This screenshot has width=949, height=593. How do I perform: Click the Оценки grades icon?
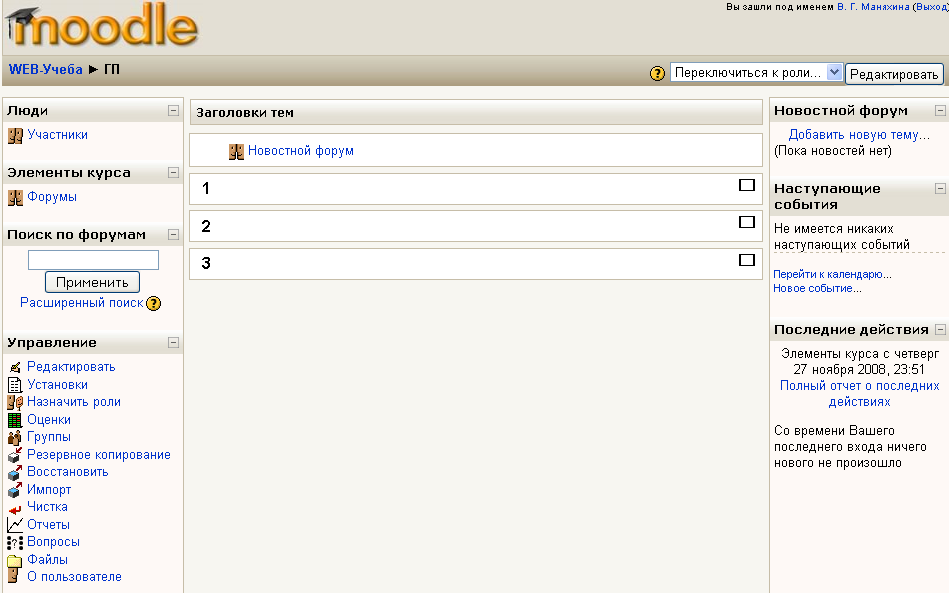pyautogui.click(x=15, y=420)
